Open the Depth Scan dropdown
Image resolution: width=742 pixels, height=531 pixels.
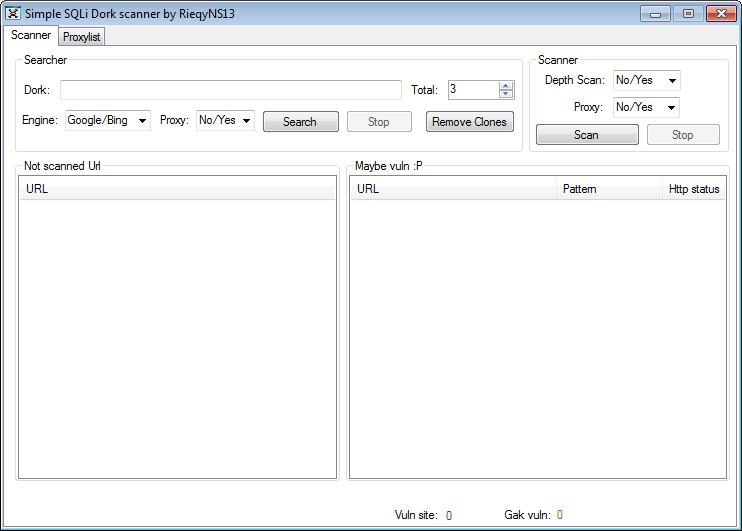click(x=646, y=80)
